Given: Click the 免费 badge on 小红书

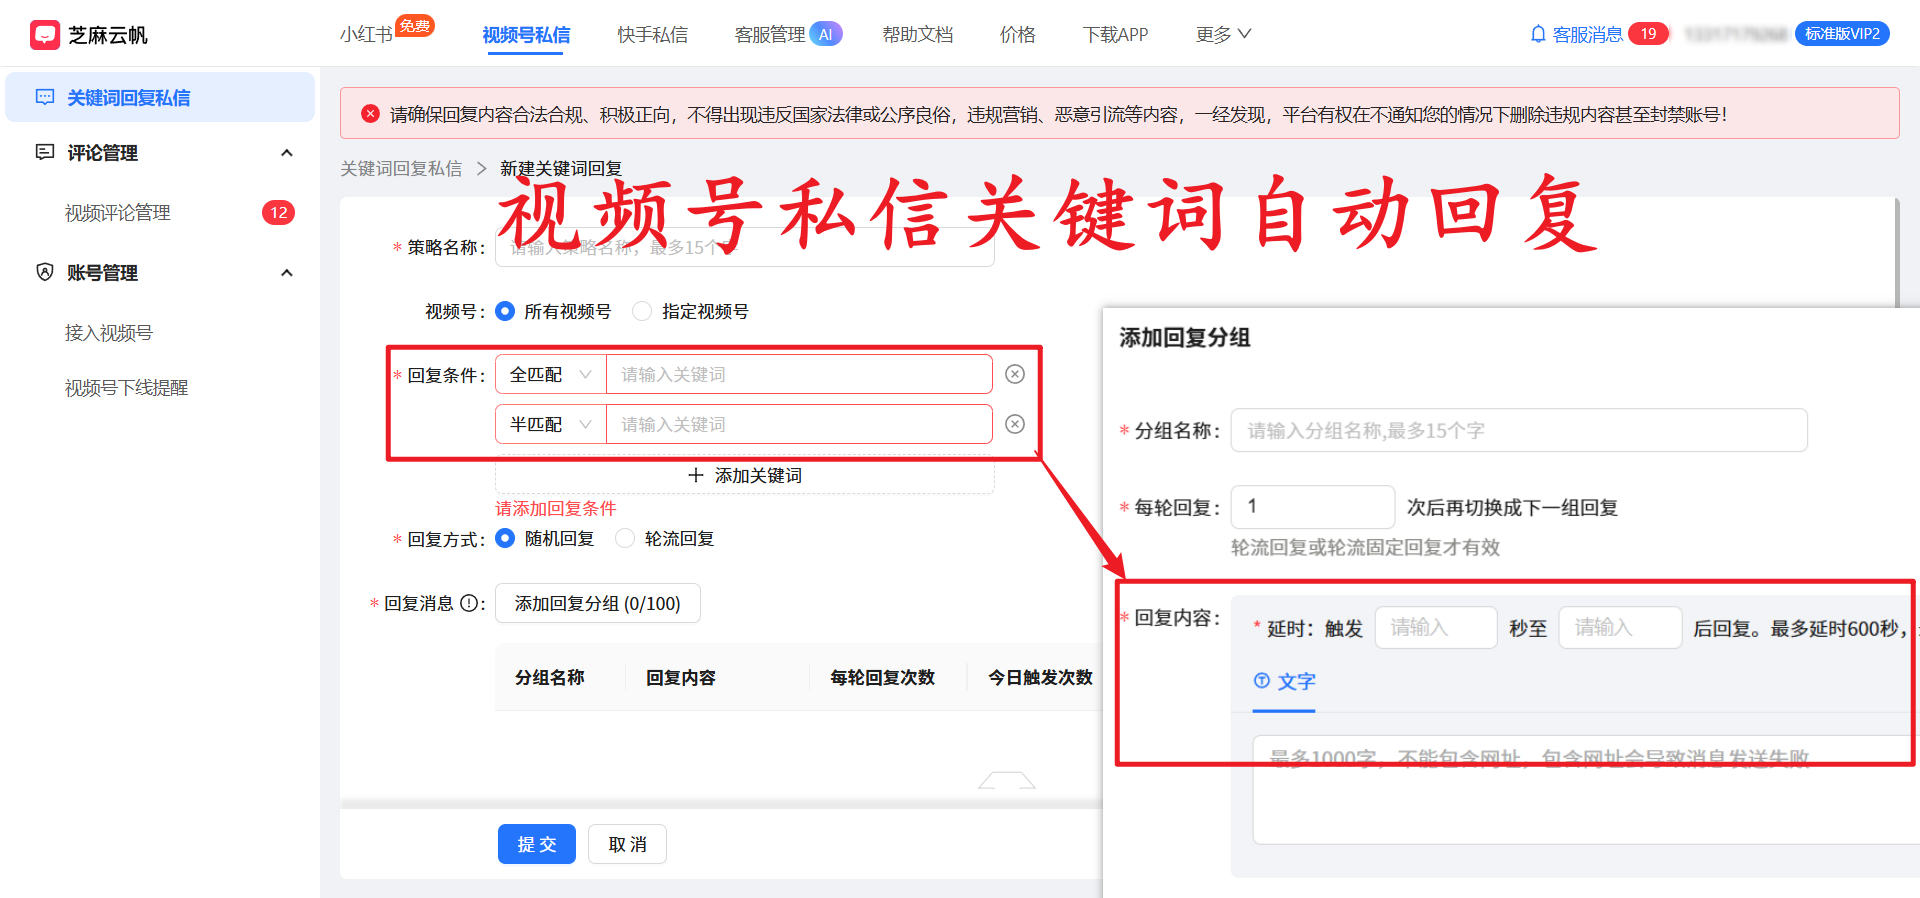Looking at the screenshot, I should tap(414, 26).
